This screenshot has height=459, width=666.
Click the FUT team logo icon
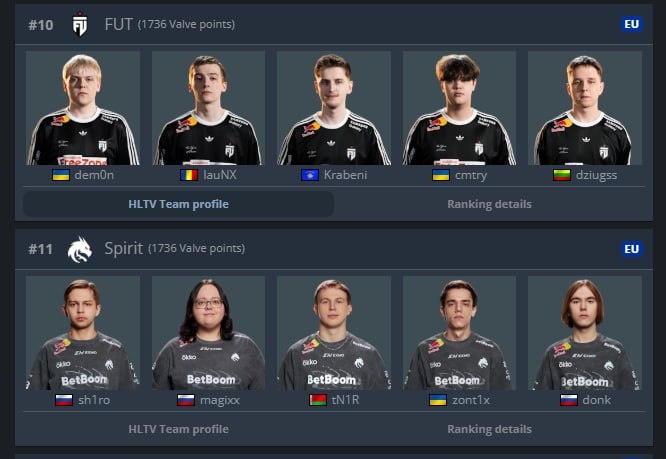pos(80,24)
